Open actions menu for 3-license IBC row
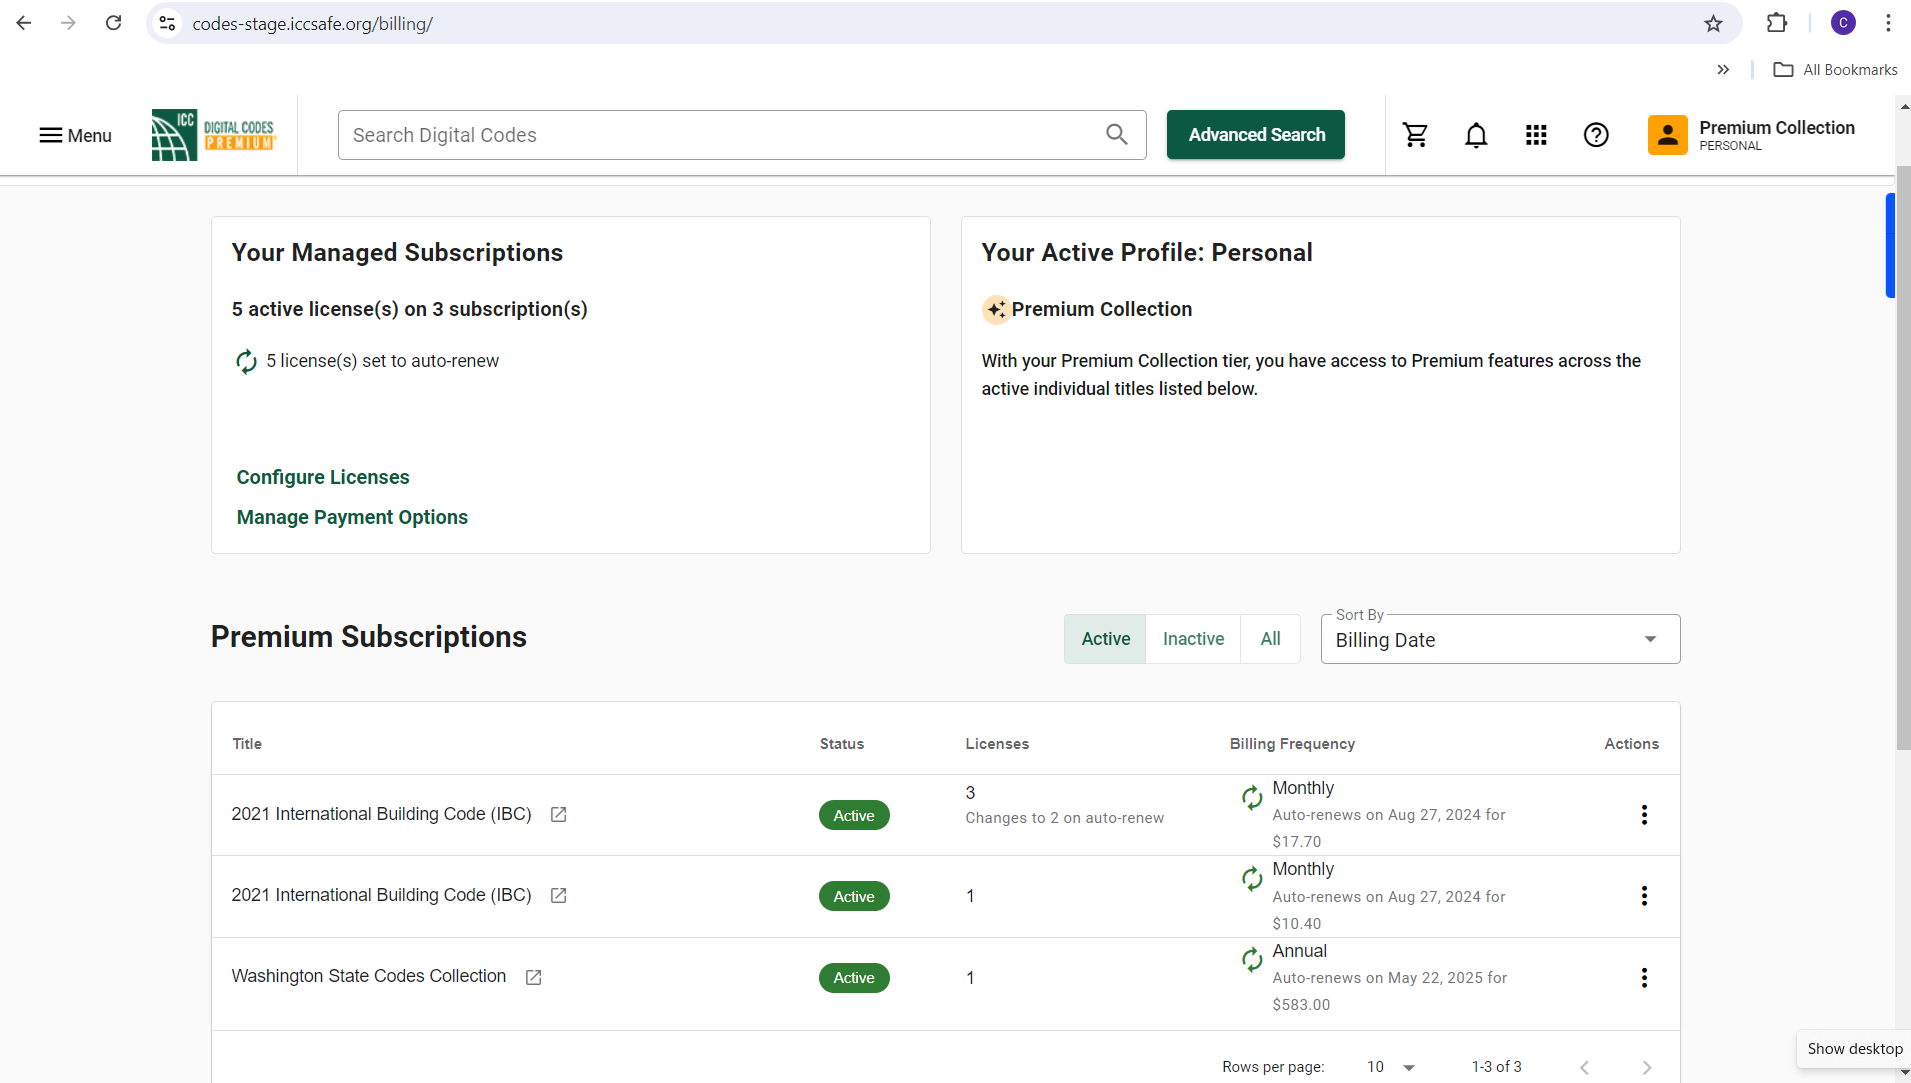 click(1644, 815)
